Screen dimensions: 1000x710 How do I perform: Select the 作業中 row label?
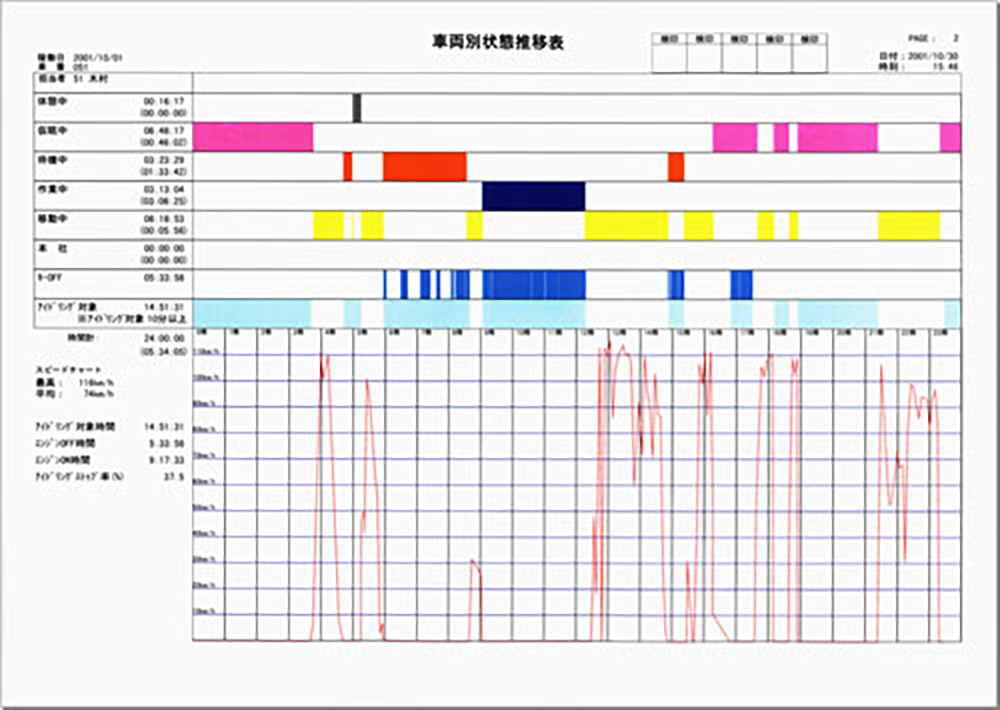click(x=52, y=189)
